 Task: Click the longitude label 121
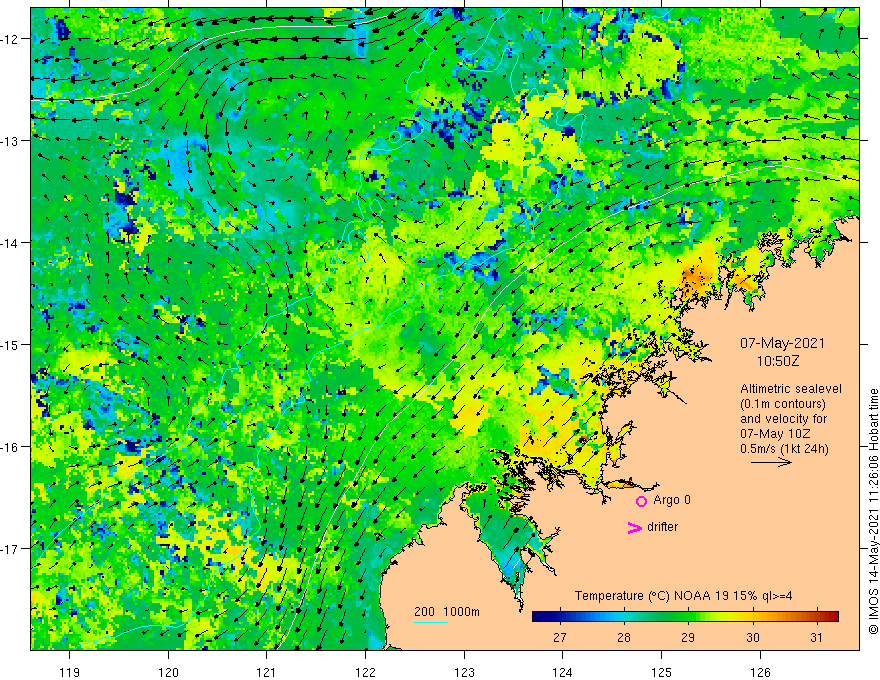tap(267, 672)
